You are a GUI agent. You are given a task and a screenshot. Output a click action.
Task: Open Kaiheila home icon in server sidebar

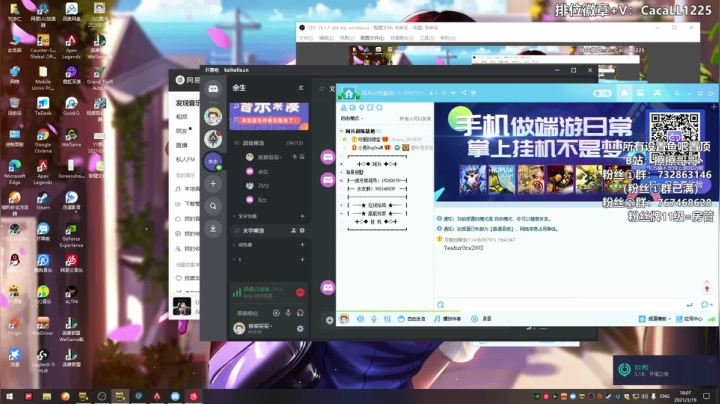pos(213,89)
